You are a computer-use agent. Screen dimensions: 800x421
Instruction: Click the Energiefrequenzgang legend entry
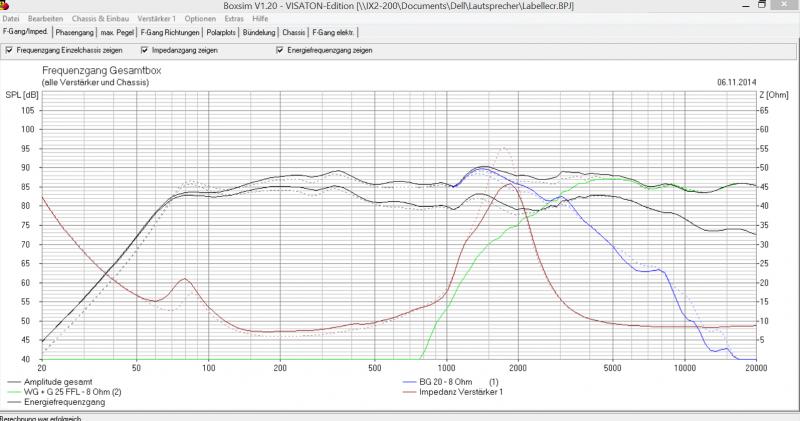56,402
